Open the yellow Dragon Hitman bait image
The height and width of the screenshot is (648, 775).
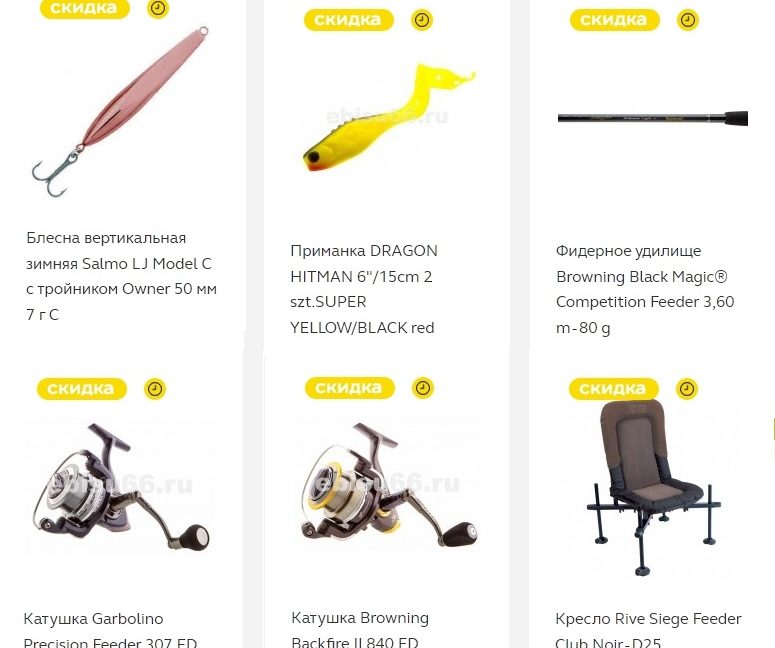point(388,118)
